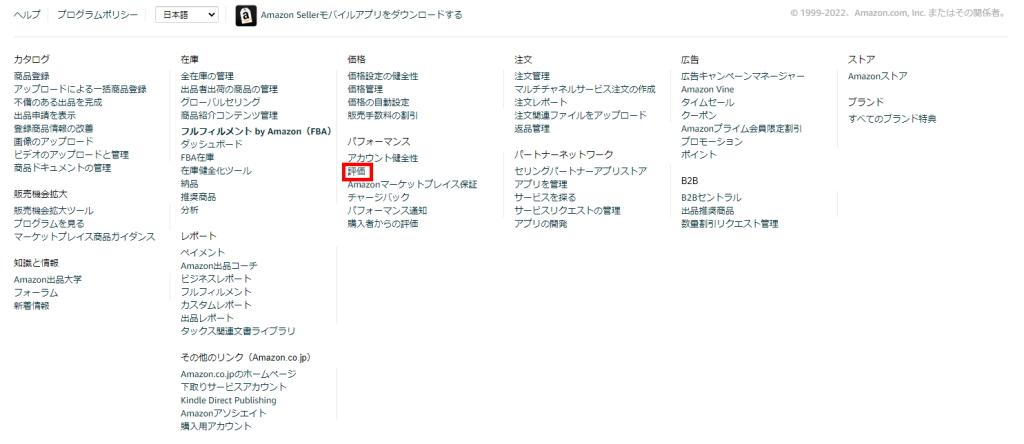Open the 日本語 language dropdown
The width and height of the screenshot is (1024, 444).
click(x=187, y=15)
